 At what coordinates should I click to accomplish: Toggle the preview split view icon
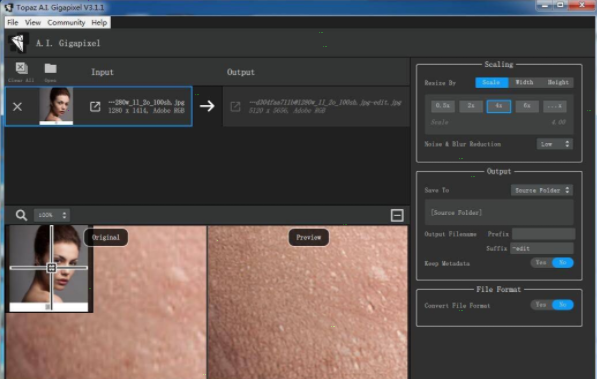pyautogui.click(x=397, y=215)
